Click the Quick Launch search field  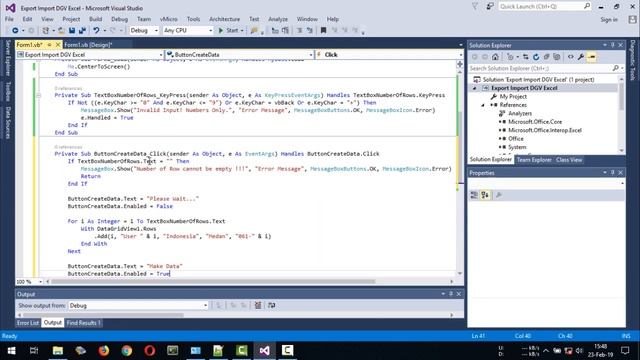click(x=544, y=6)
